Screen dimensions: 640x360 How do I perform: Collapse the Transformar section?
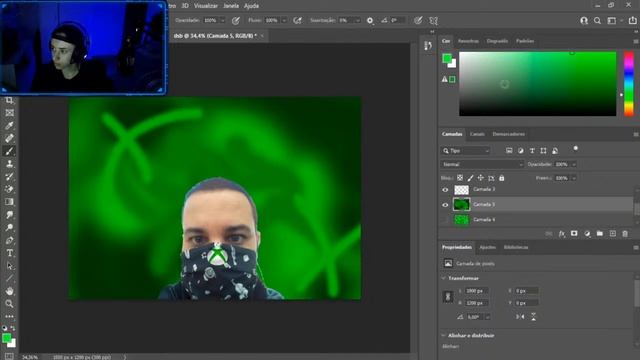pyautogui.click(x=444, y=278)
